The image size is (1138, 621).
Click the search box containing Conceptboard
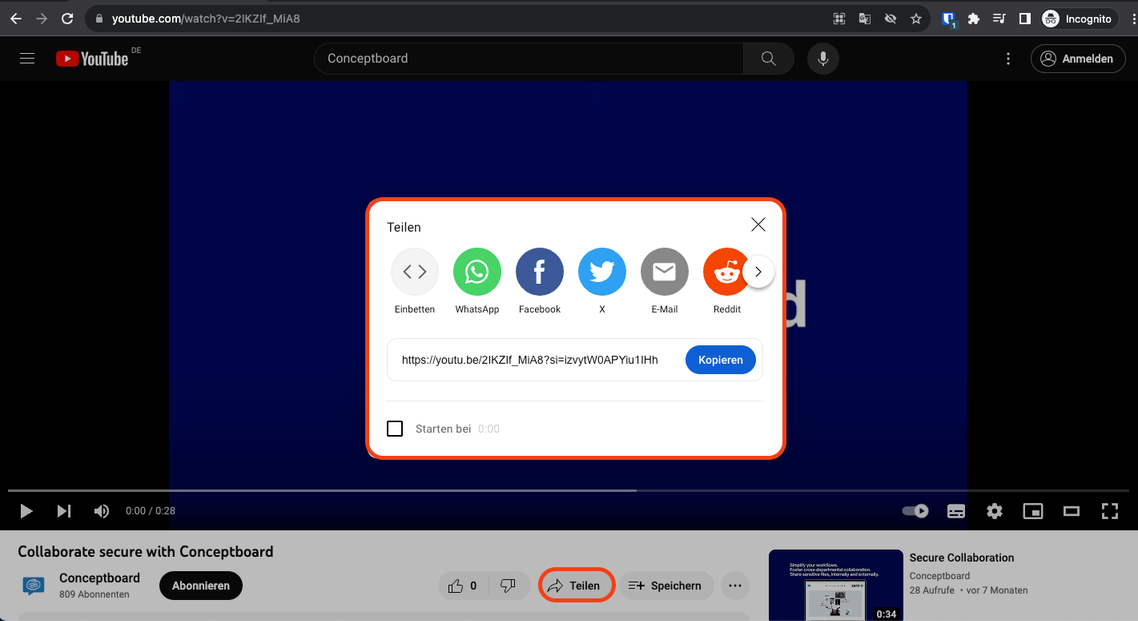click(528, 59)
